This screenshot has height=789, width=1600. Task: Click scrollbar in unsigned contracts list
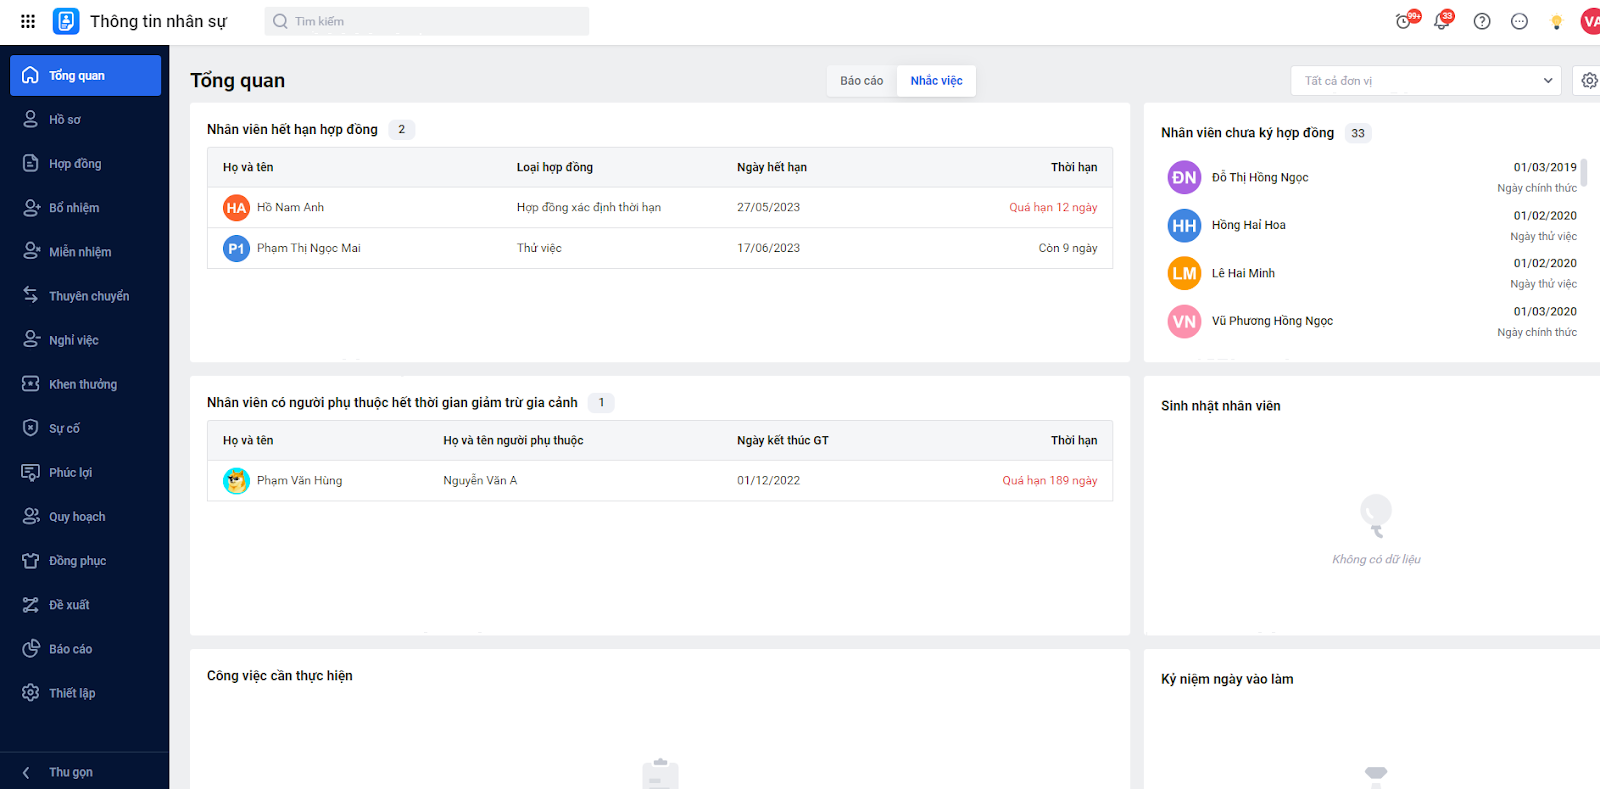click(x=1584, y=173)
